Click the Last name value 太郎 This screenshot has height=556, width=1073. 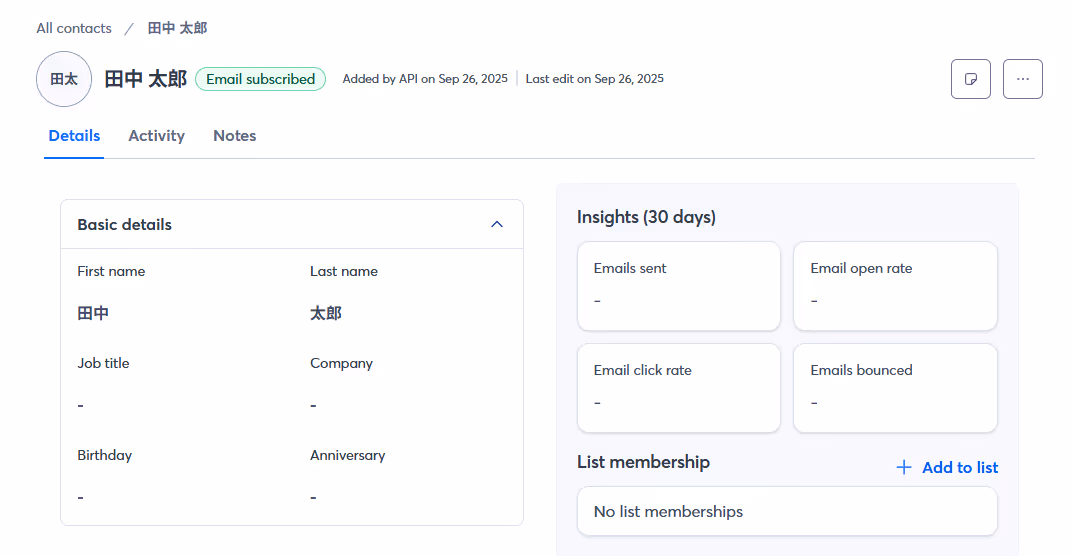[x=326, y=313]
